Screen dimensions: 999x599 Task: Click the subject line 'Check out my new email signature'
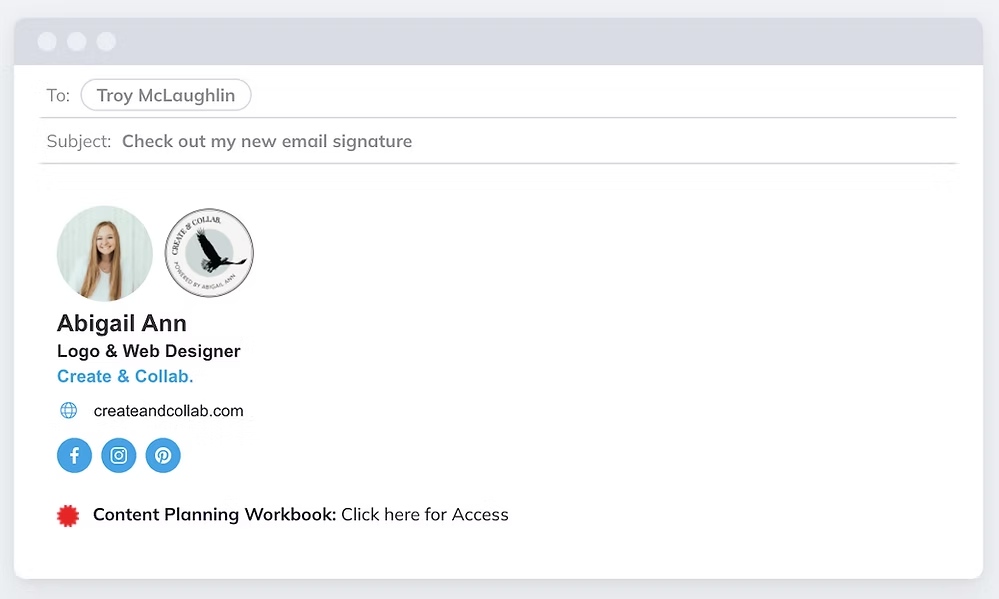click(267, 141)
